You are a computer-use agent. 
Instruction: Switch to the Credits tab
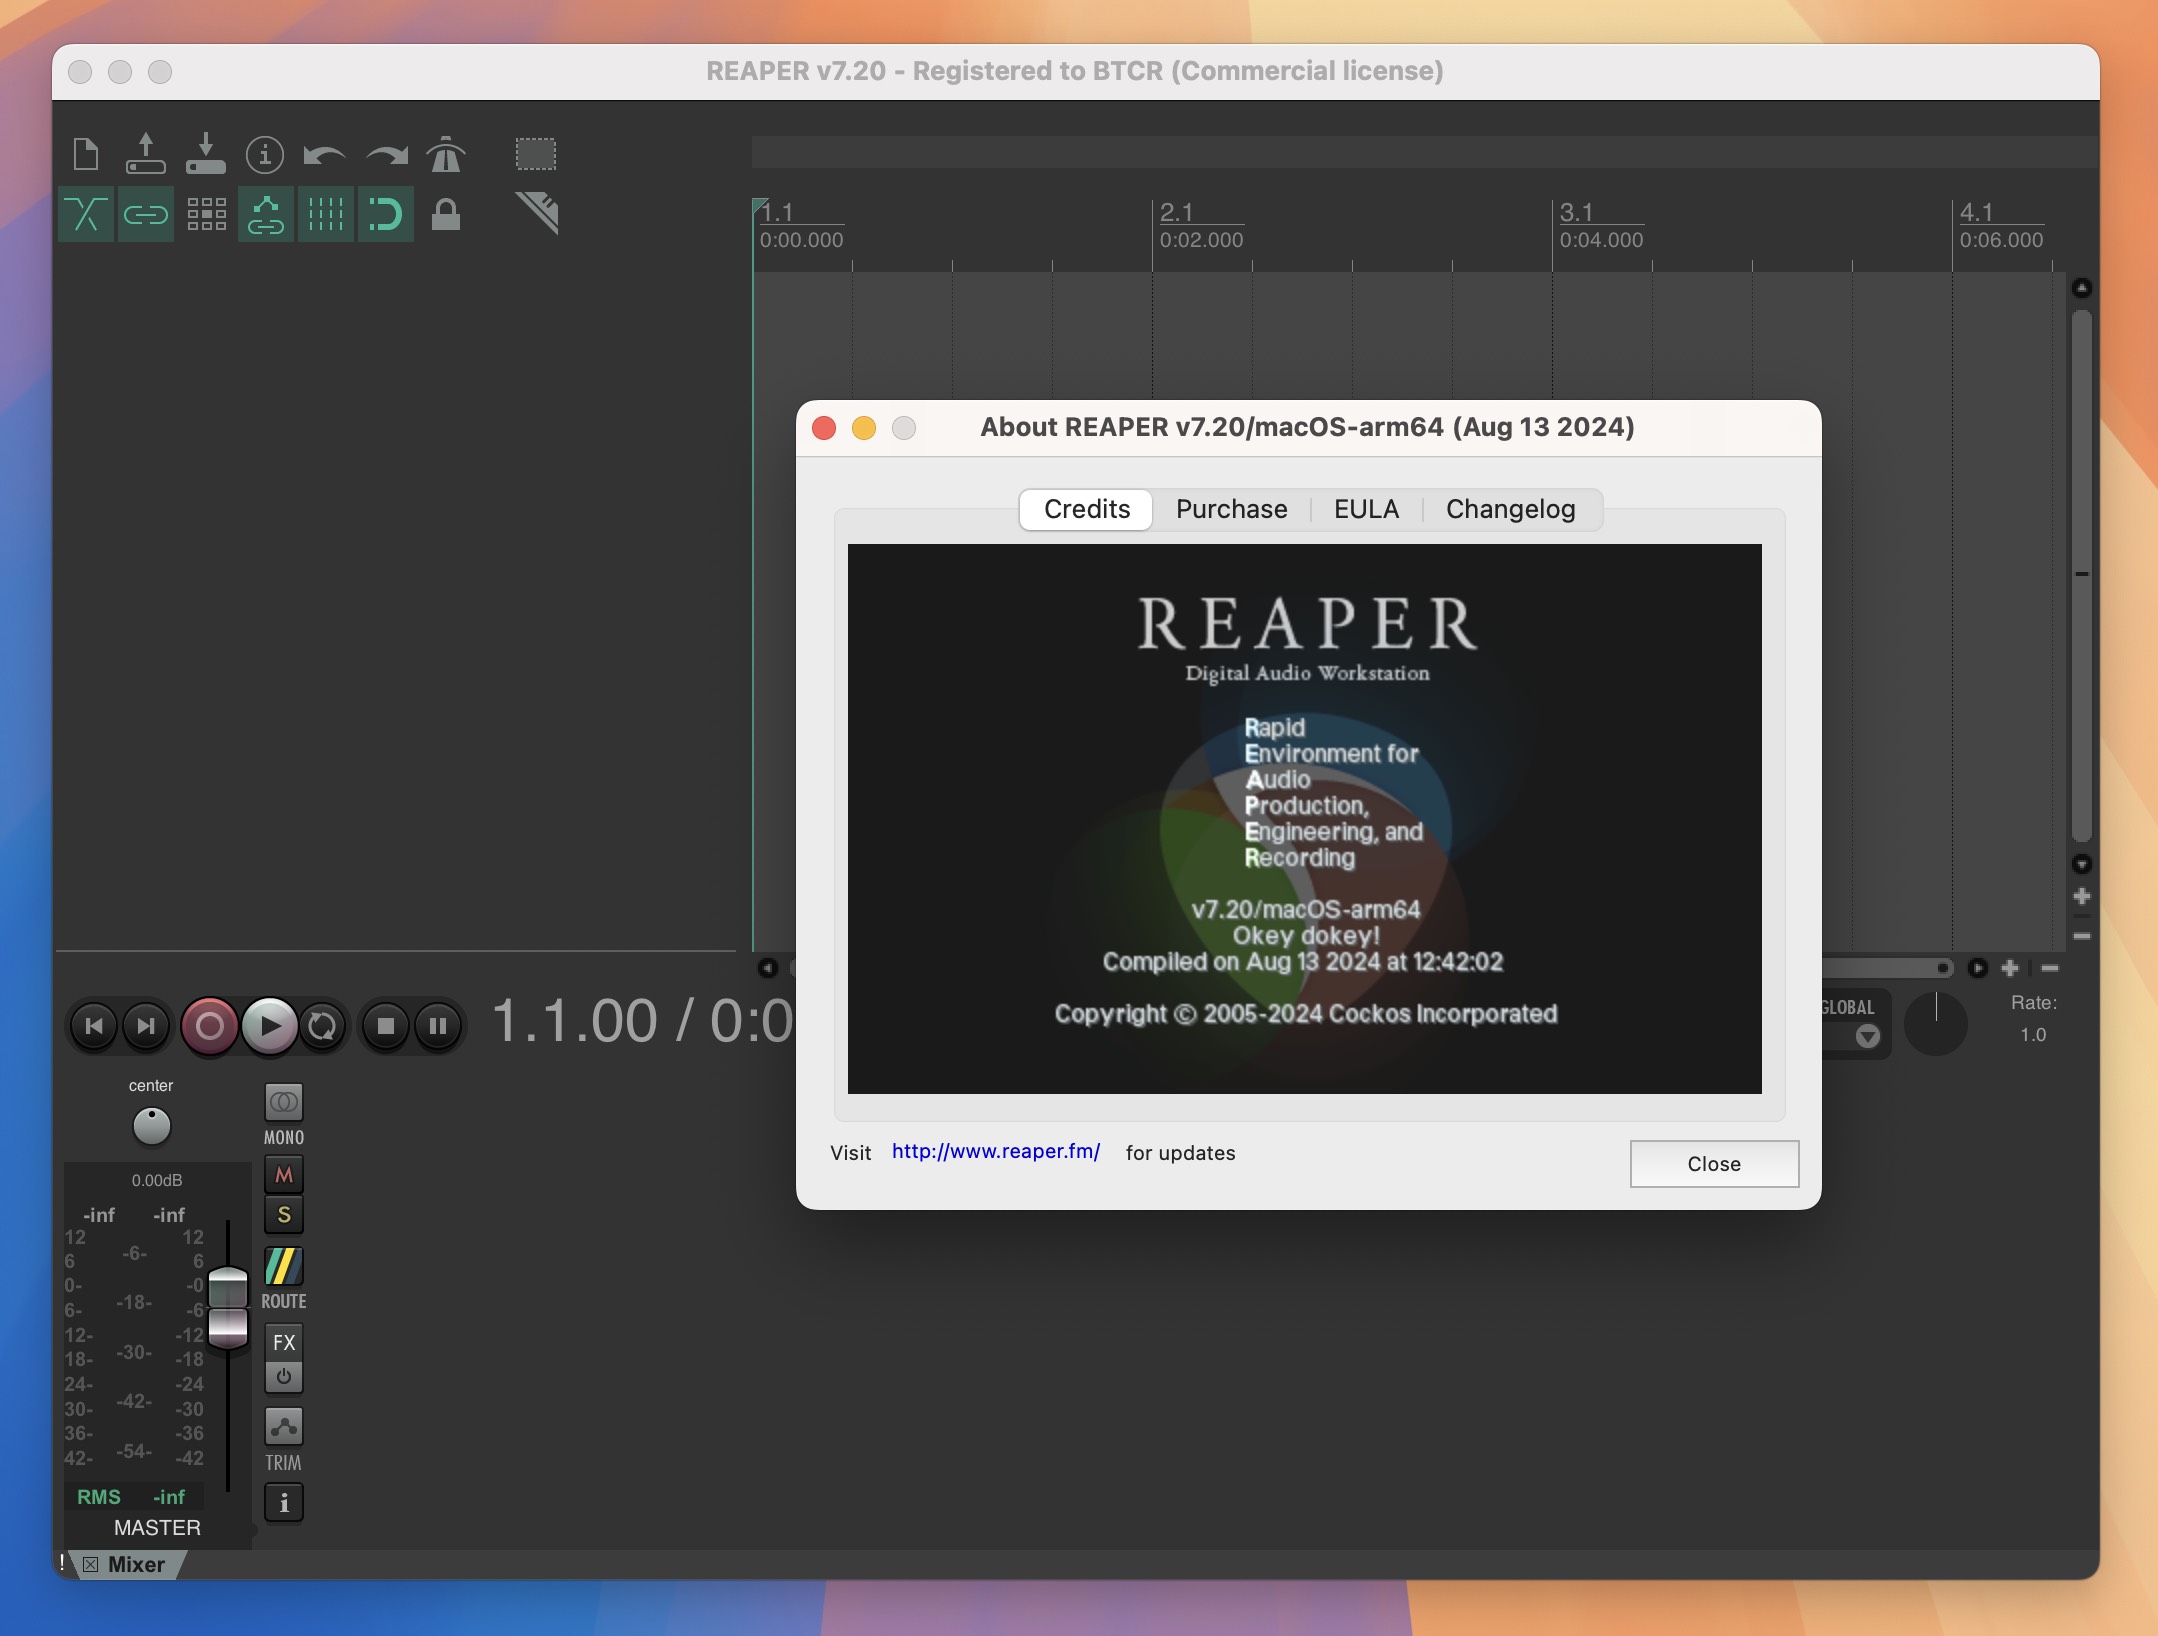pyautogui.click(x=1087, y=509)
